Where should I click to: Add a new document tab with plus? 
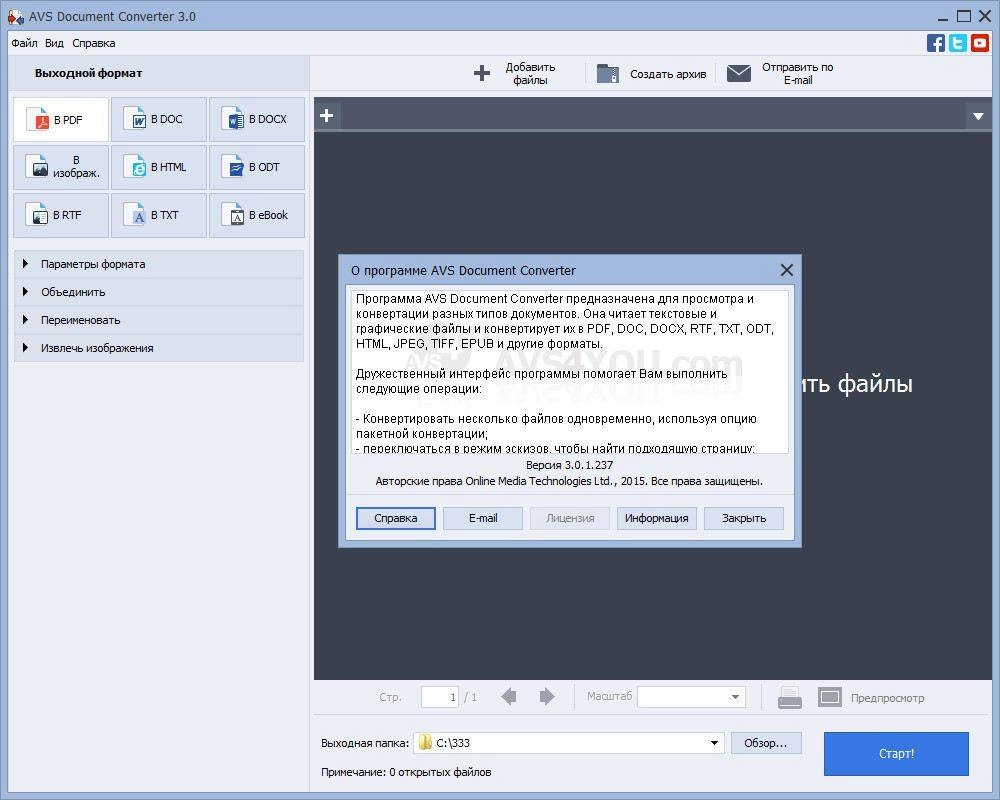point(327,115)
